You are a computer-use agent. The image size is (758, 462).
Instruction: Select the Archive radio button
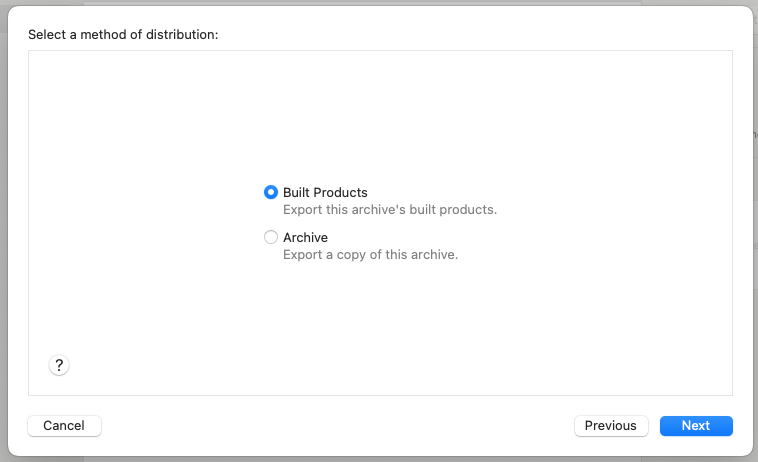click(271, 237)
